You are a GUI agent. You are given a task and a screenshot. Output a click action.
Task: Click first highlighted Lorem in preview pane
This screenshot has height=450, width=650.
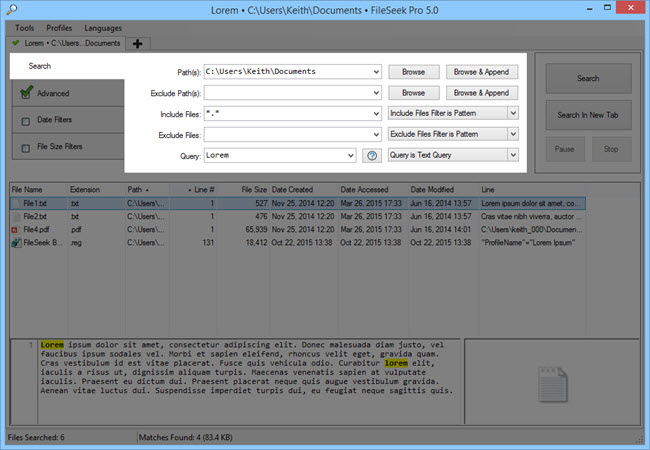(52, 345)
